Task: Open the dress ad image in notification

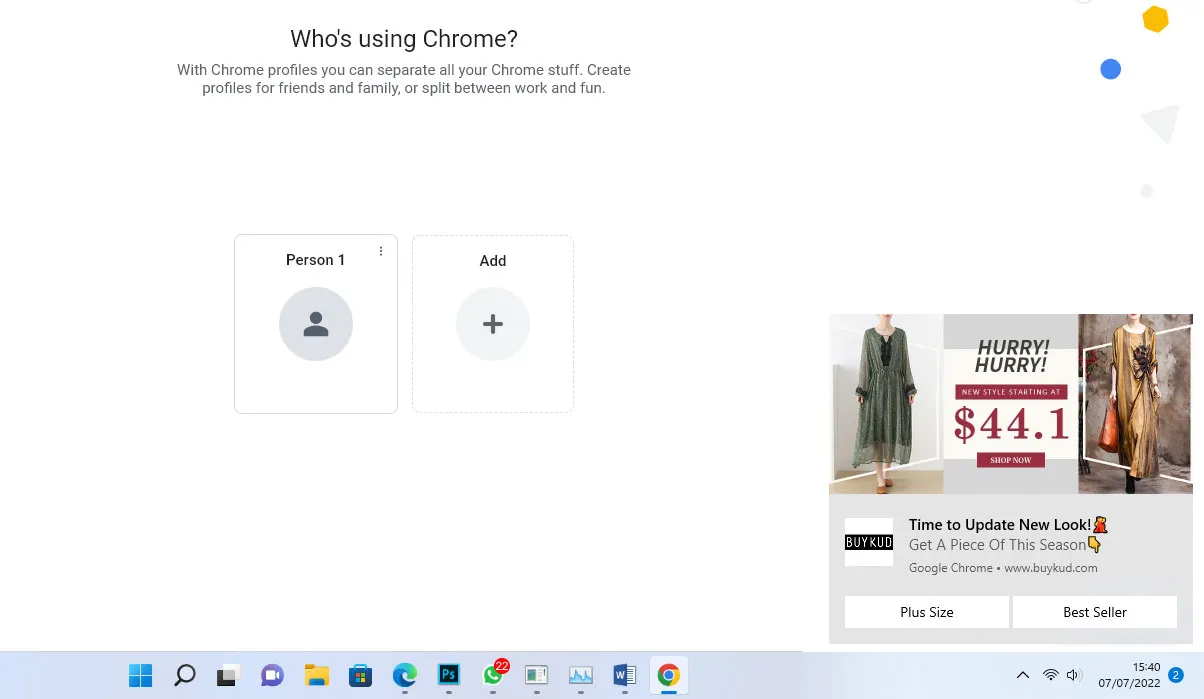Action: point(1010,404)
